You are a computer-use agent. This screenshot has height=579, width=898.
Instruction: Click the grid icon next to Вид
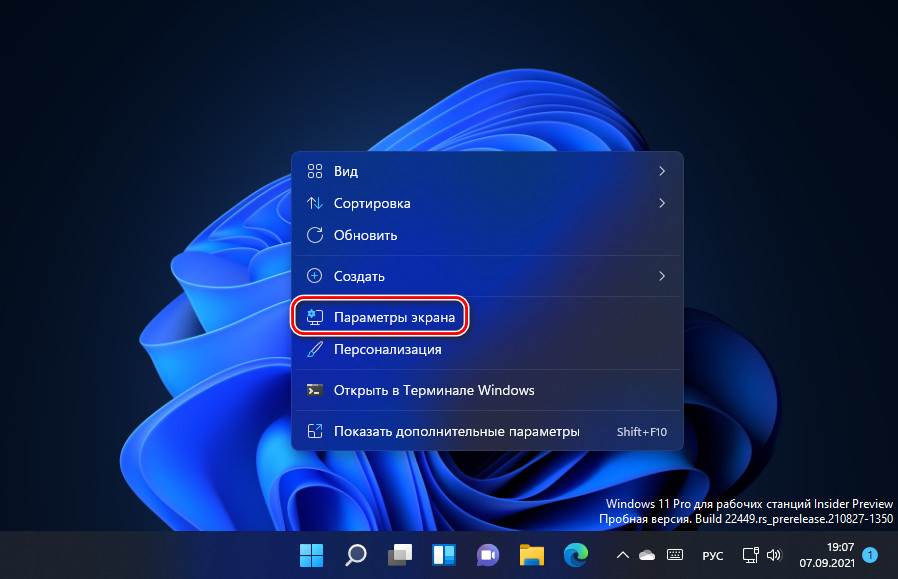tap(314, 171)
